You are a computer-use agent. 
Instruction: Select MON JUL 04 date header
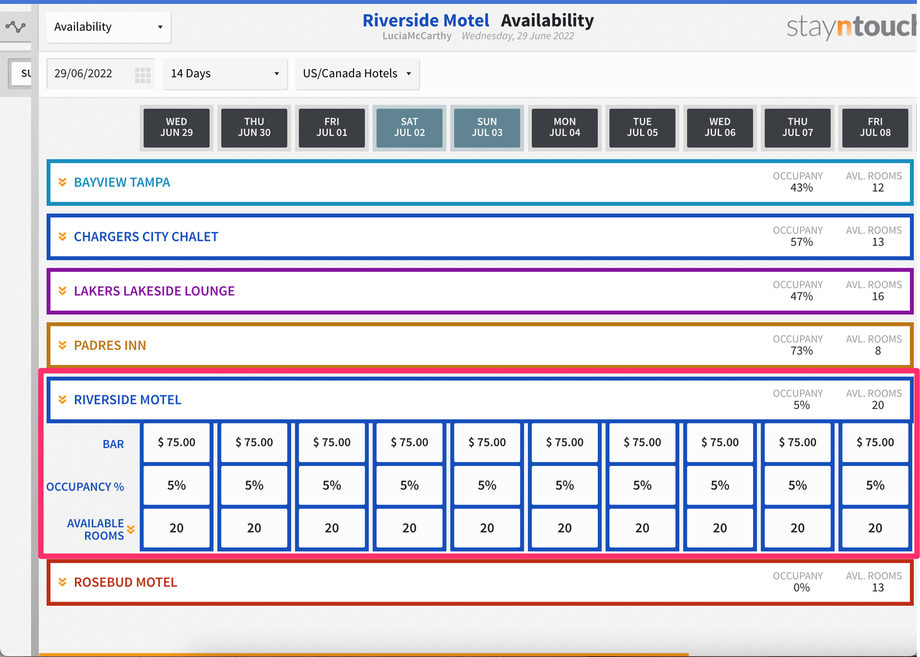565,128
